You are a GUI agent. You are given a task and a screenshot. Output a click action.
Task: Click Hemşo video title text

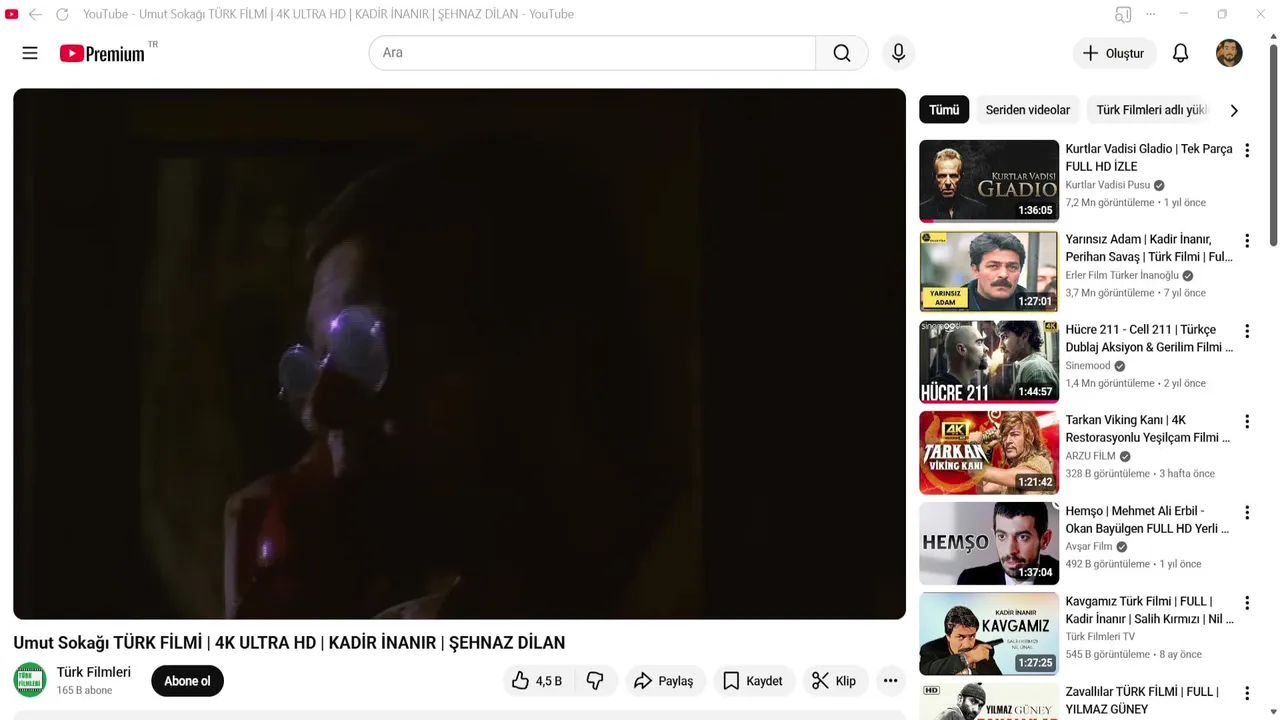tap(1147, 519)
